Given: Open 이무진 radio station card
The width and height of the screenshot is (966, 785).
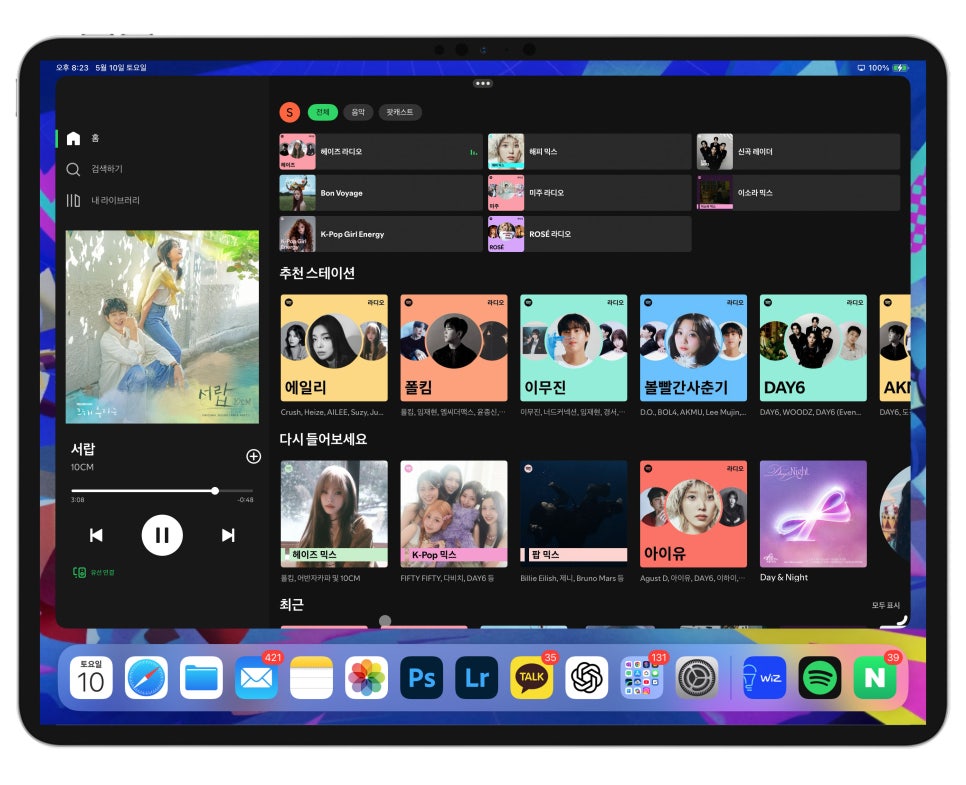Looking at the screenshot, I should pos(574,348).
